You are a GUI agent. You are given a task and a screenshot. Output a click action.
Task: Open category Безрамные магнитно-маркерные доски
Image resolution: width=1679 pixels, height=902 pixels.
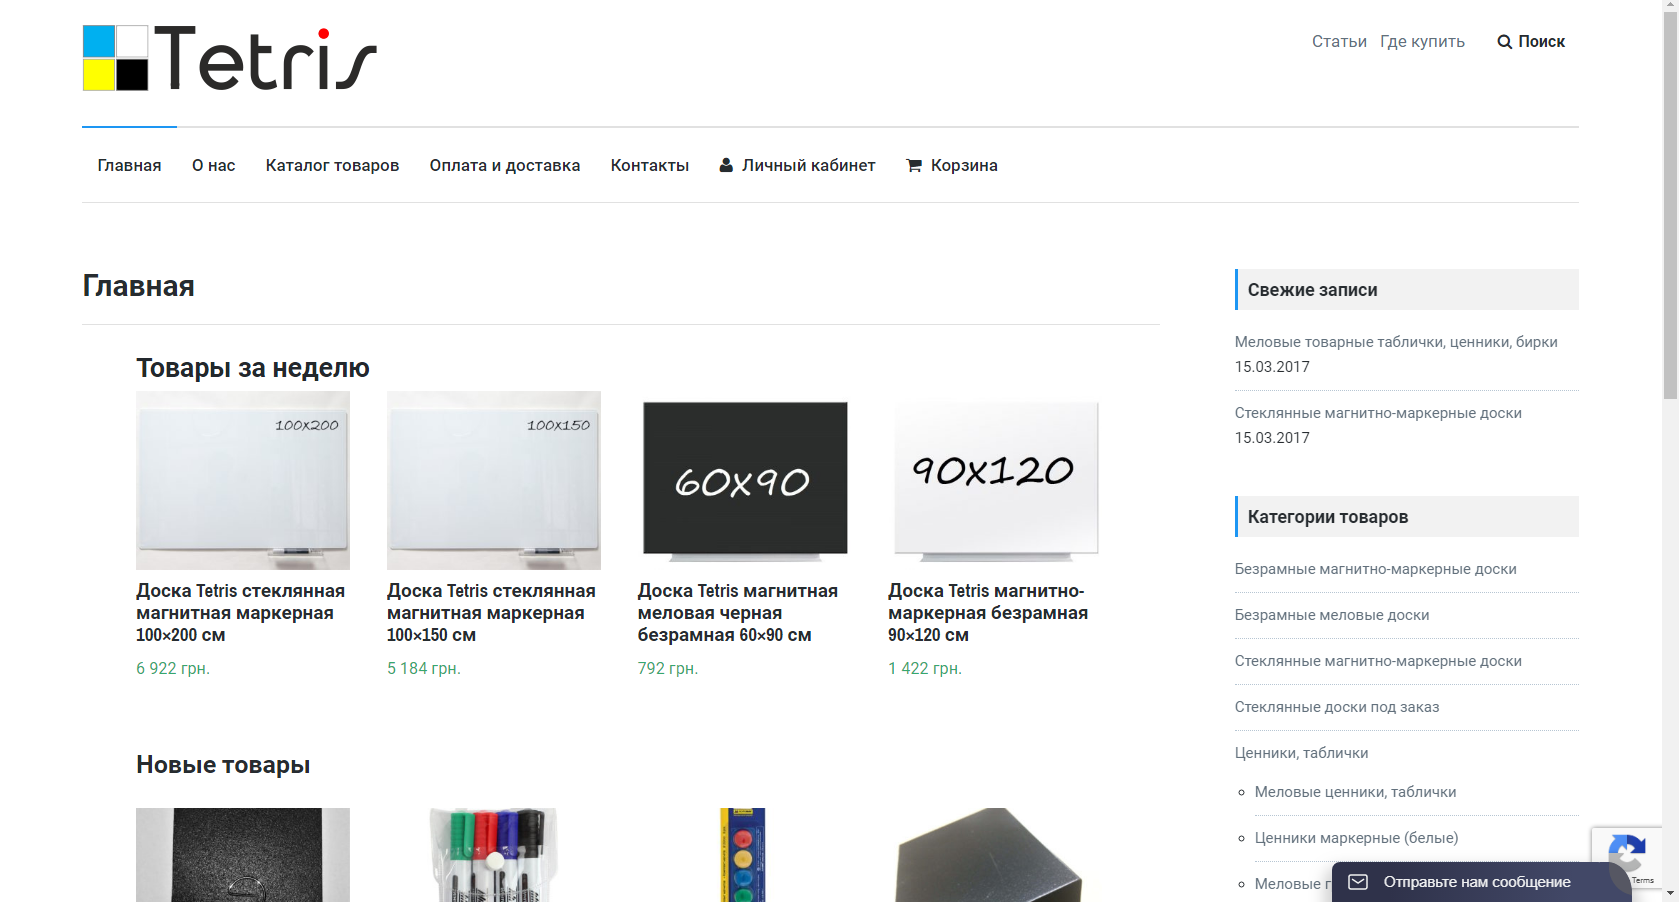pyautogui.click(x=1376, y=569)
